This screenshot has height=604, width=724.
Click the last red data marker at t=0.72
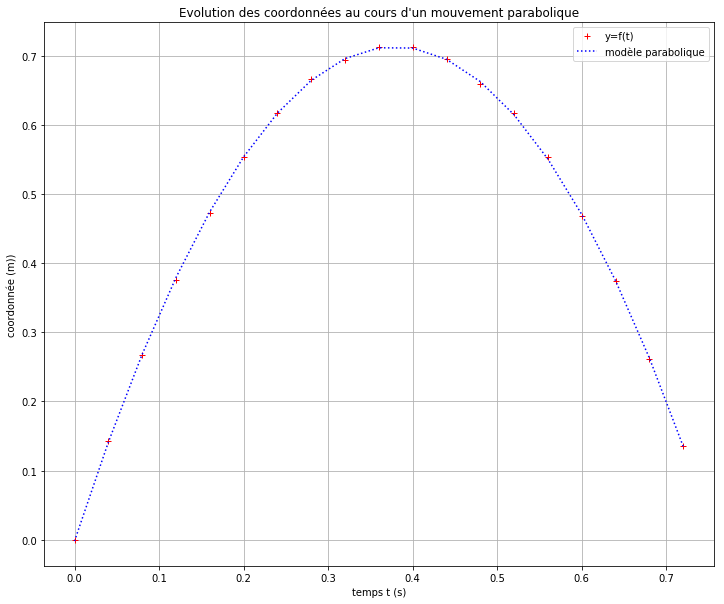(683, 447)
